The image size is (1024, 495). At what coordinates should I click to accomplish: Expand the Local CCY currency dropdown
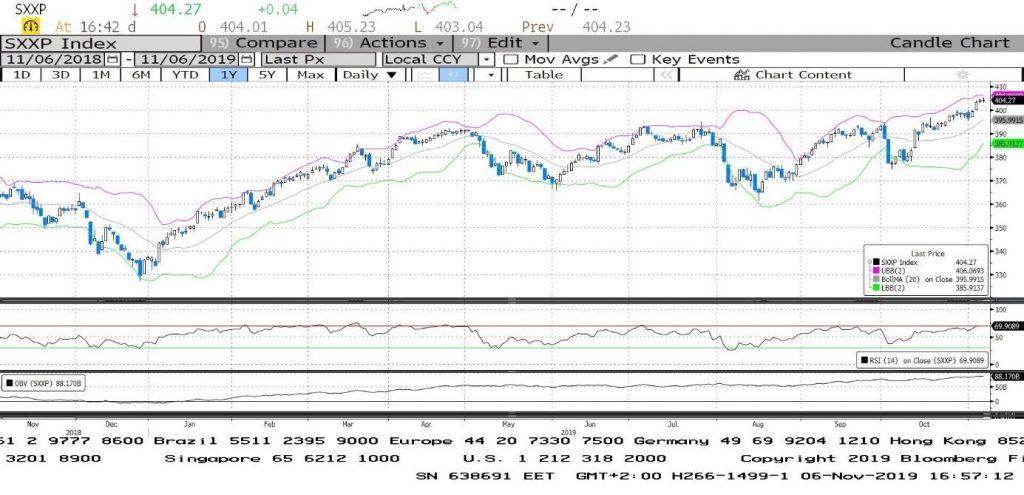point(487,59)
